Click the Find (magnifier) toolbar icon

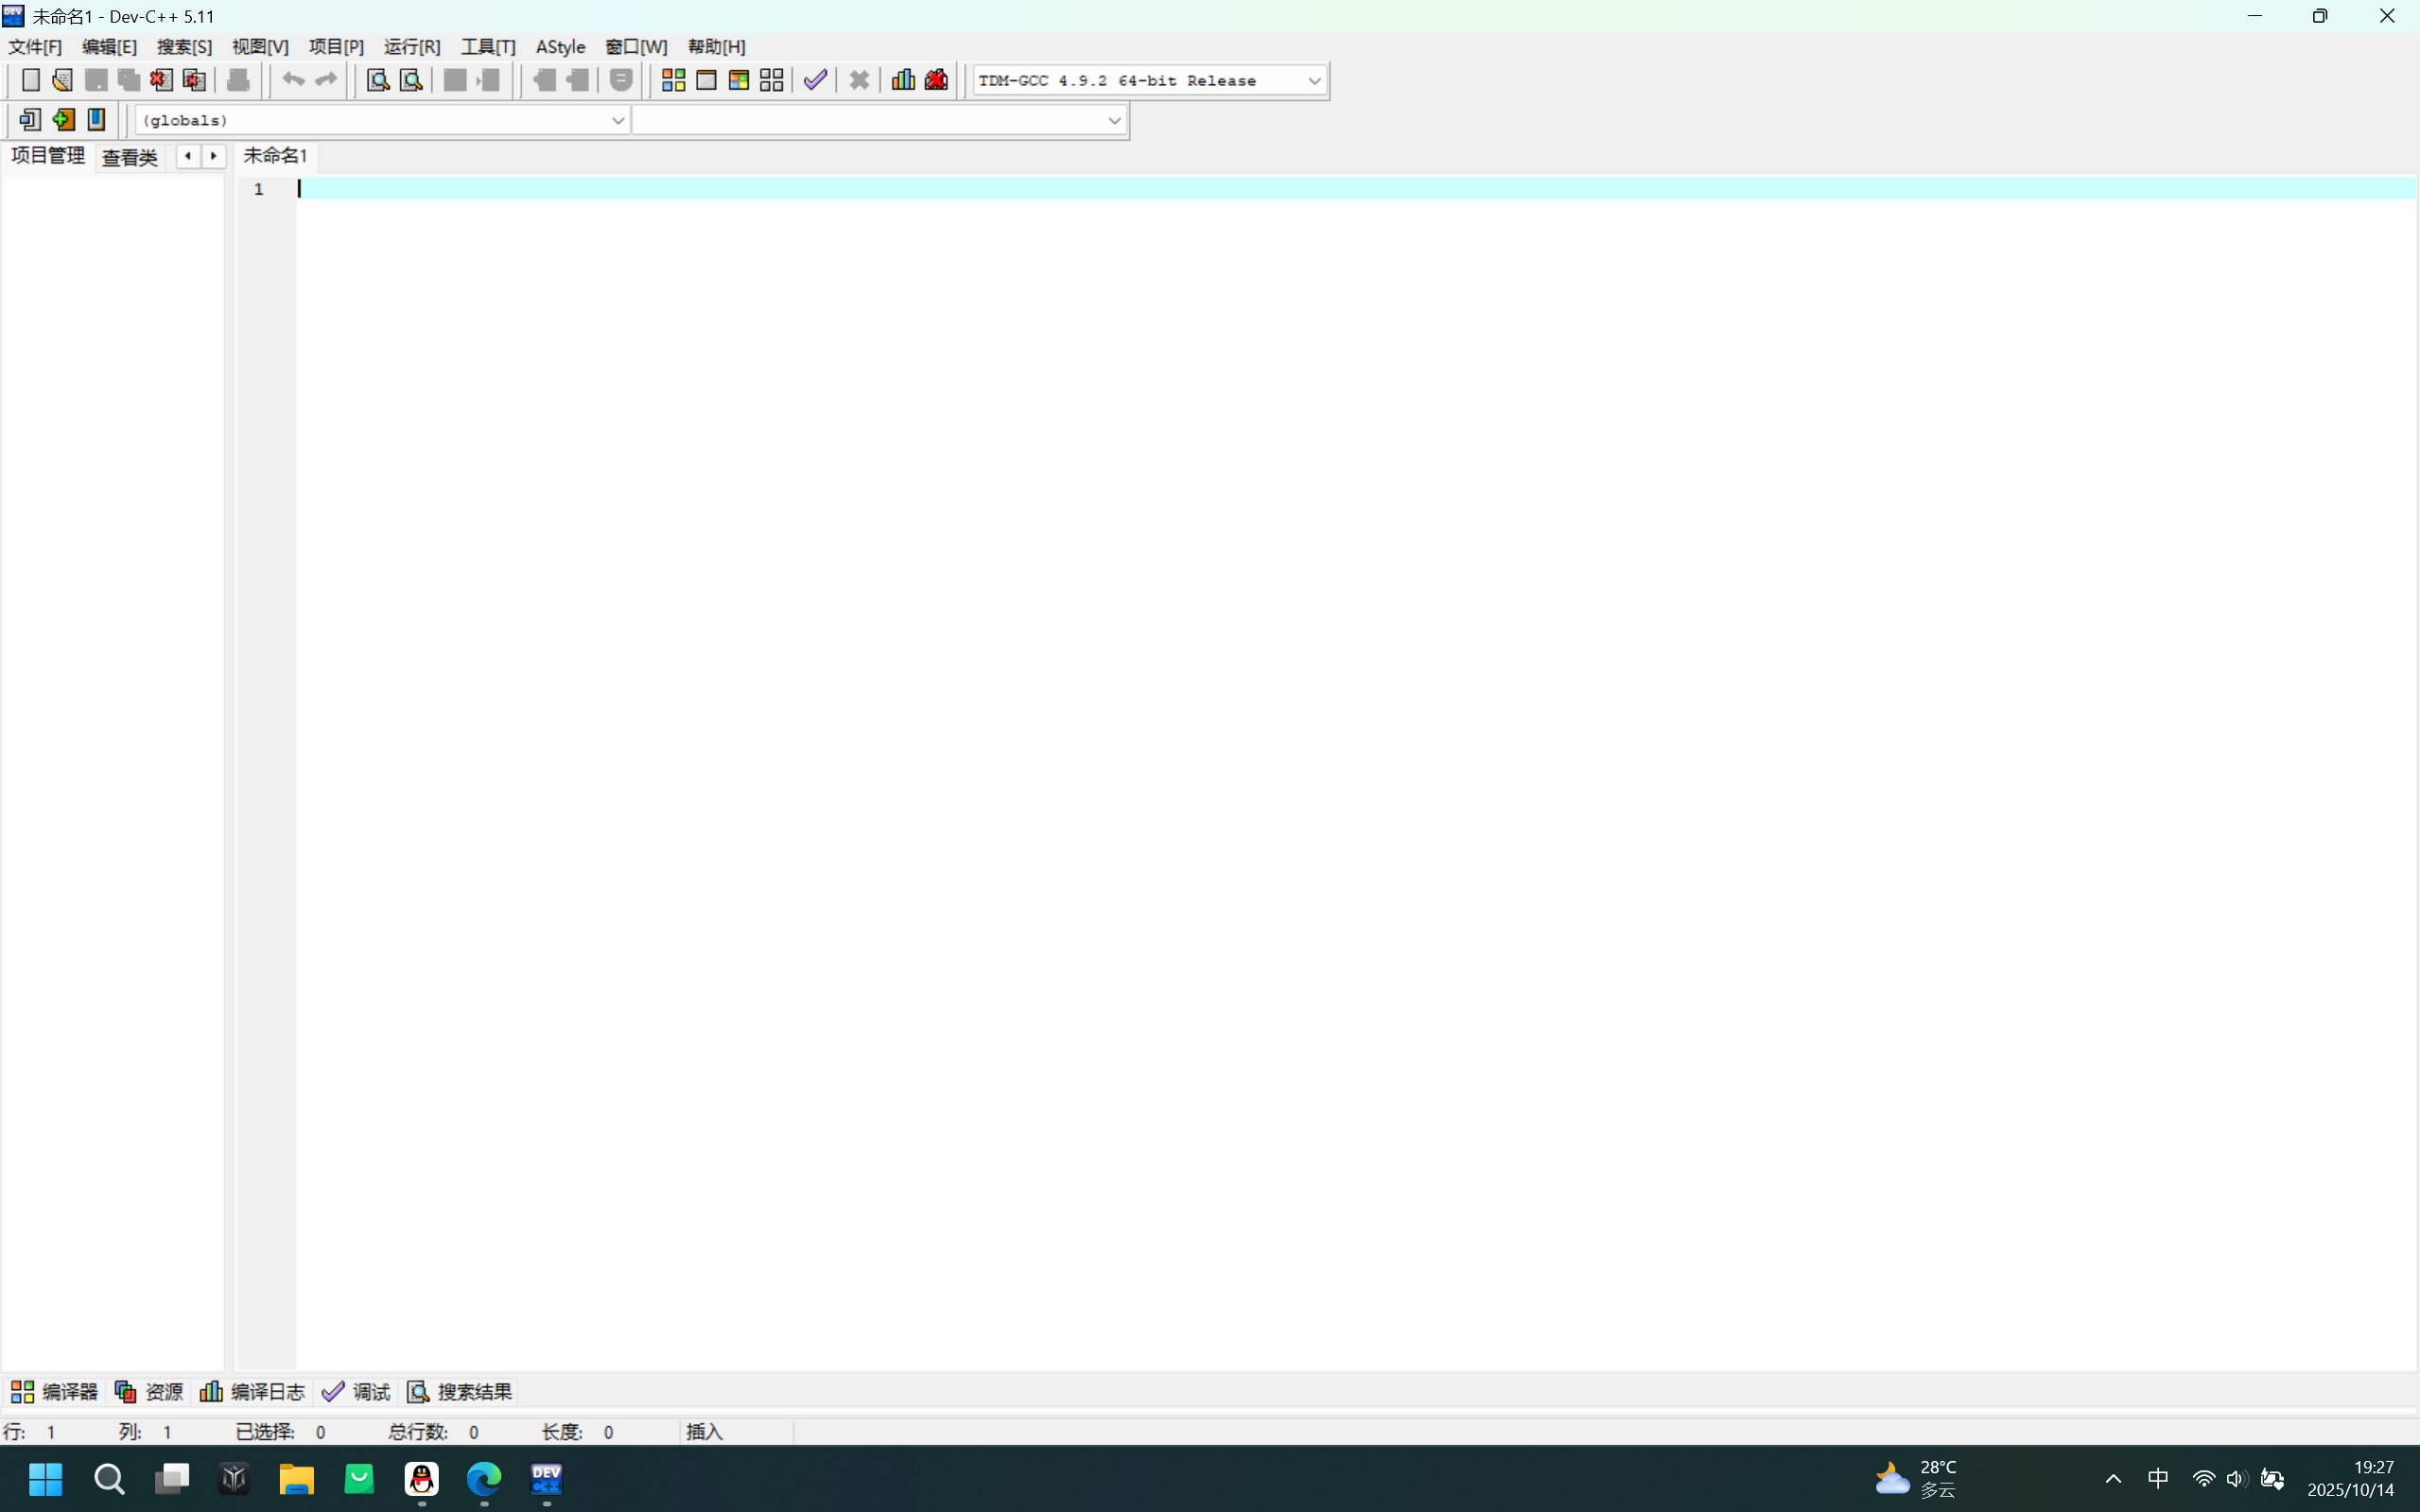pyautogui.click(x=377, y=80)
